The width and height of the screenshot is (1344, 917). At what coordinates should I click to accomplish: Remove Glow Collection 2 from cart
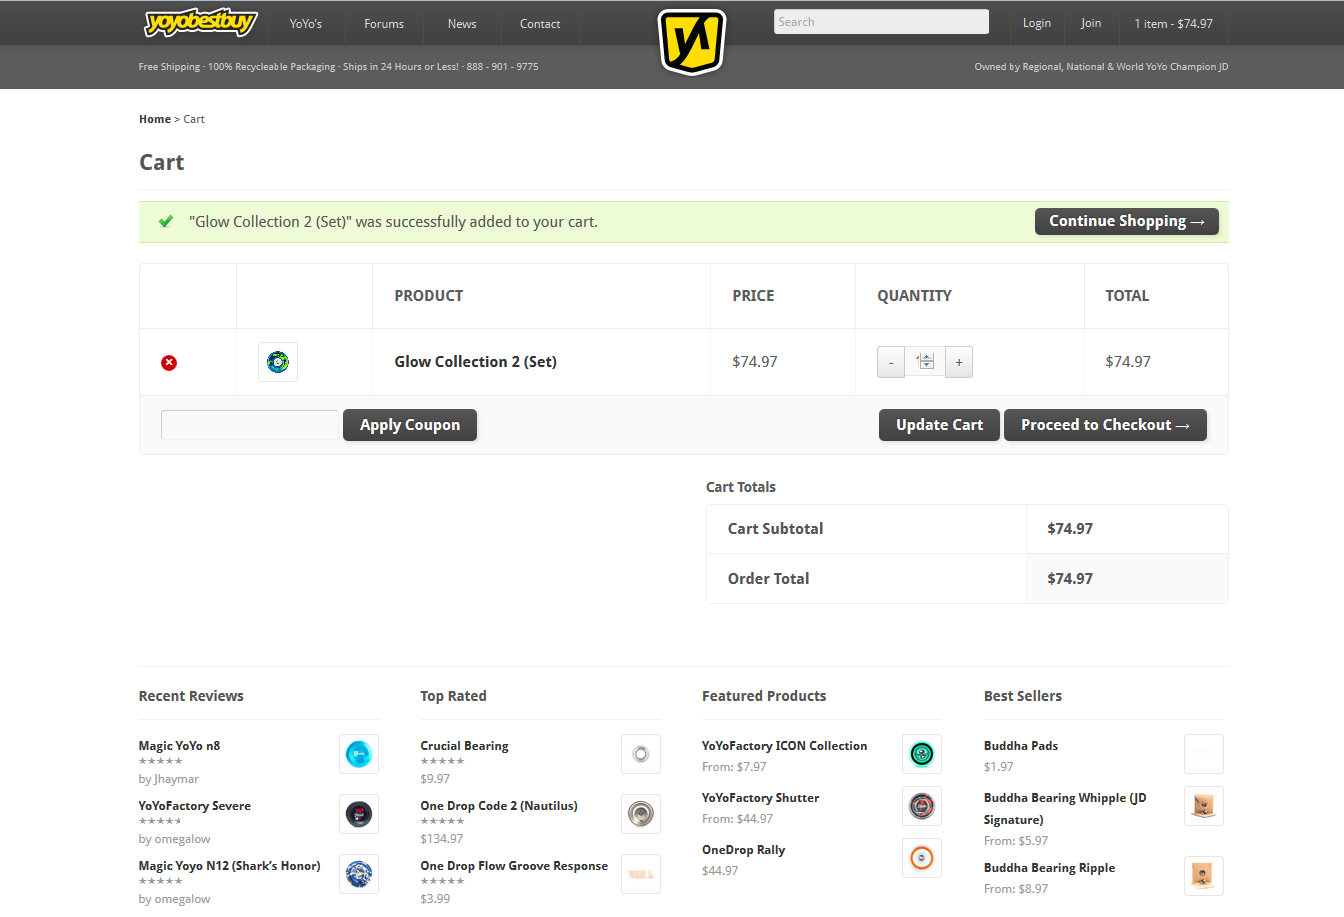pyautogui.click(x=169, y=362)
